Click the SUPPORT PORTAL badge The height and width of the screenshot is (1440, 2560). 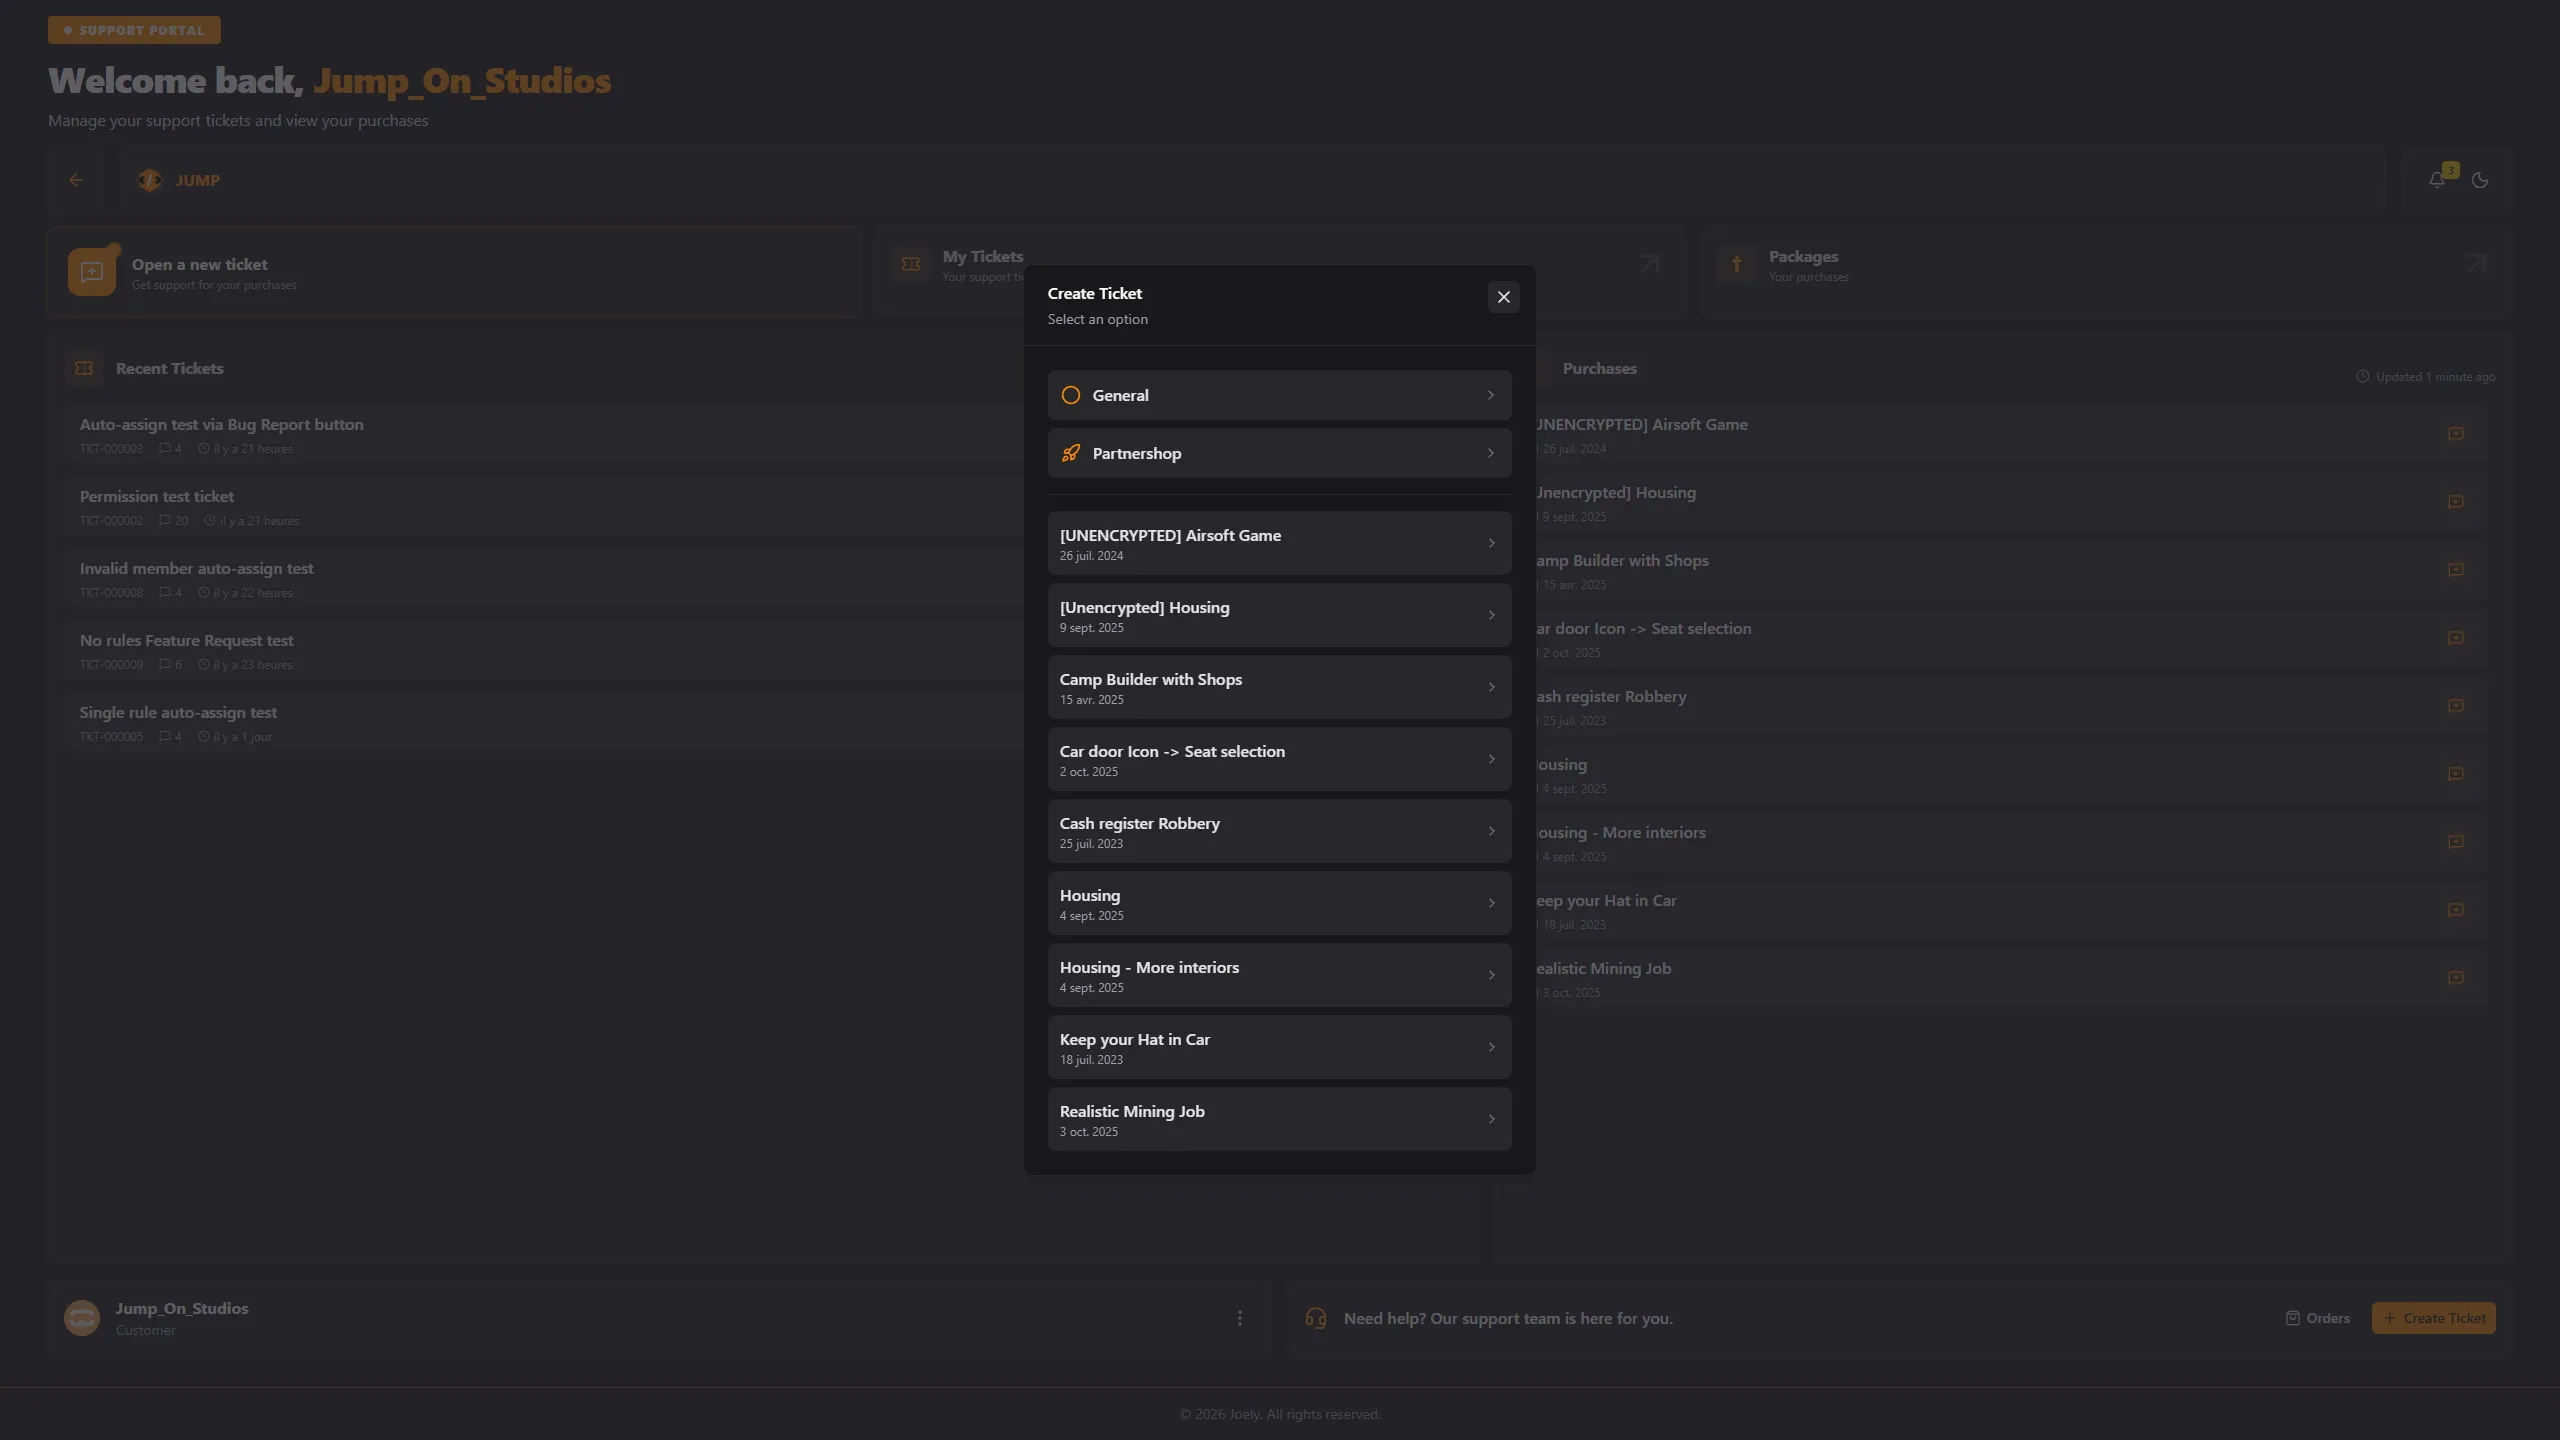pyautogui.click(x=134, y=30)
